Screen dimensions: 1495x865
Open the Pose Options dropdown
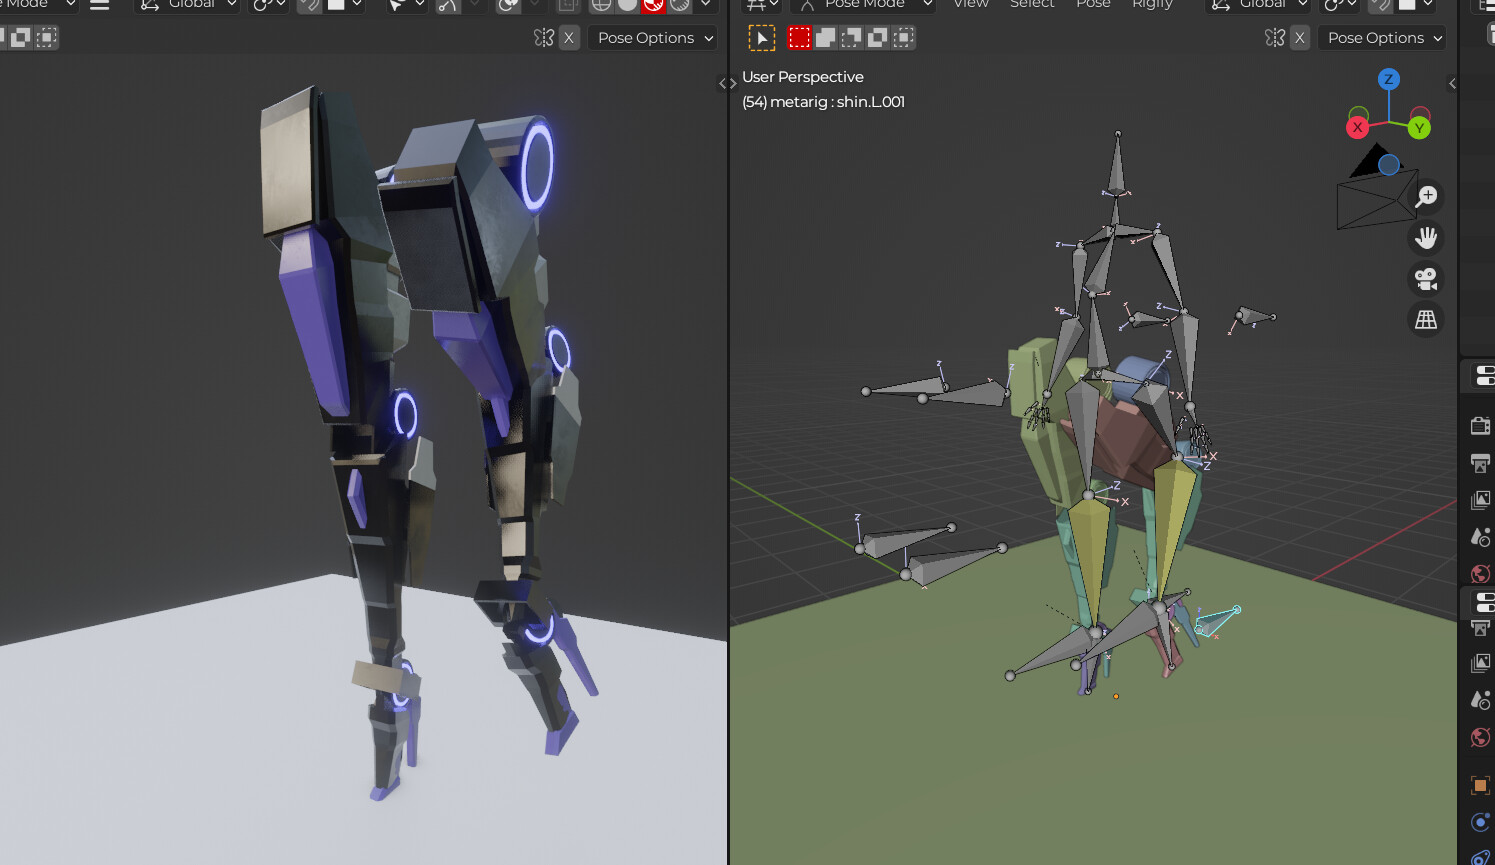1382,37
